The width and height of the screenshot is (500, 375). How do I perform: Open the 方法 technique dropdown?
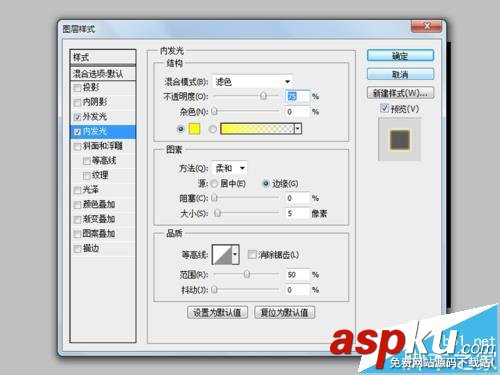tap(229, 168)
